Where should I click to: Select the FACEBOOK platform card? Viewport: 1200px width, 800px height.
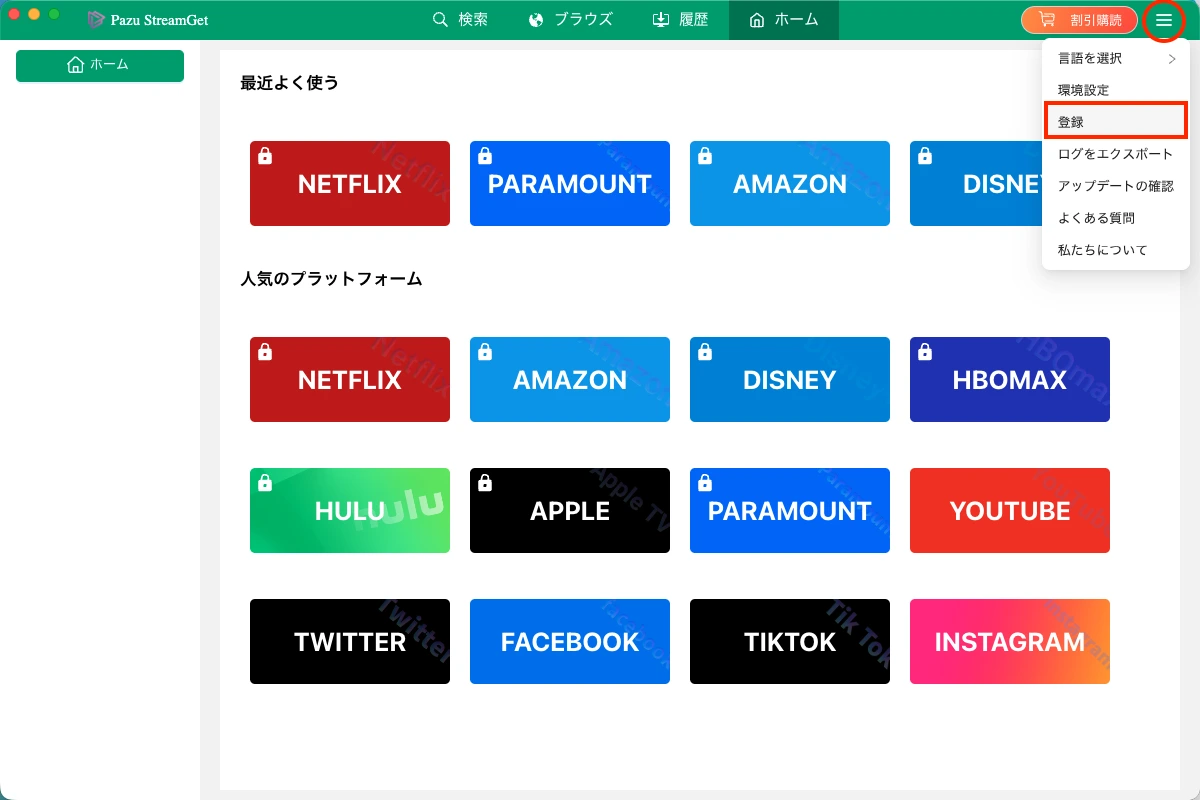click(570, 641)
